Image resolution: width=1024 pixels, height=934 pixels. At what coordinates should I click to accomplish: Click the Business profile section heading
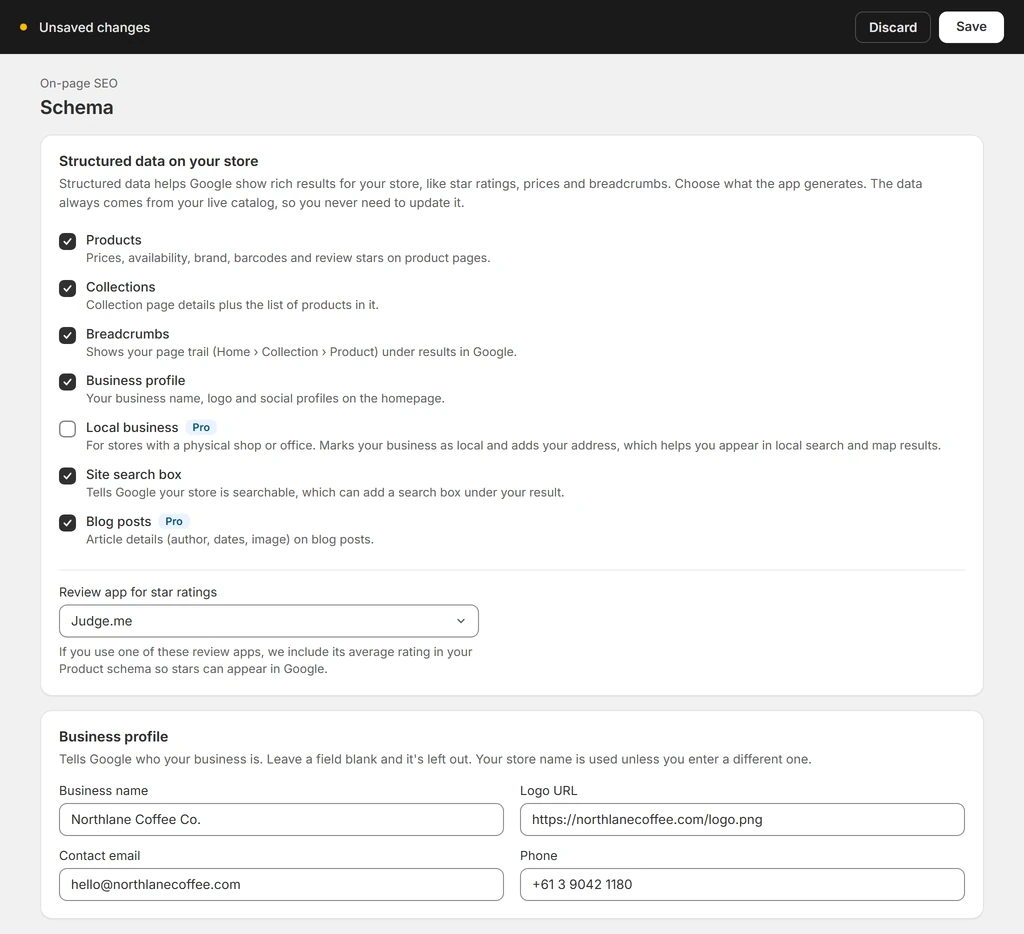114,736
